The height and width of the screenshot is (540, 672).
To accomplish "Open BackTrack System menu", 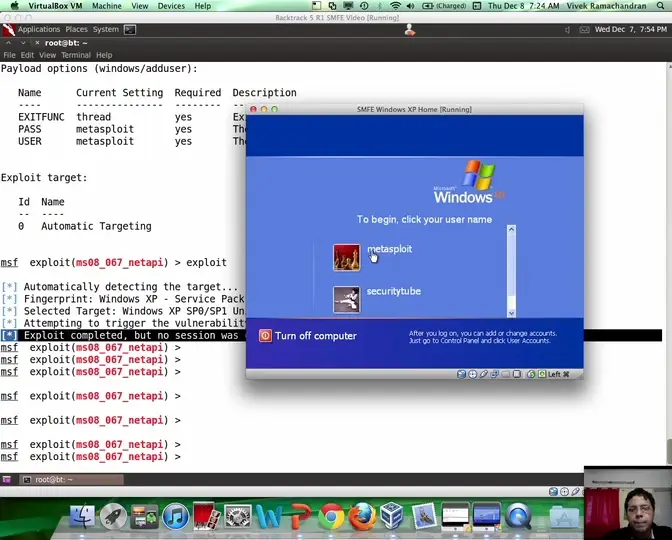I will click(105, 29).
